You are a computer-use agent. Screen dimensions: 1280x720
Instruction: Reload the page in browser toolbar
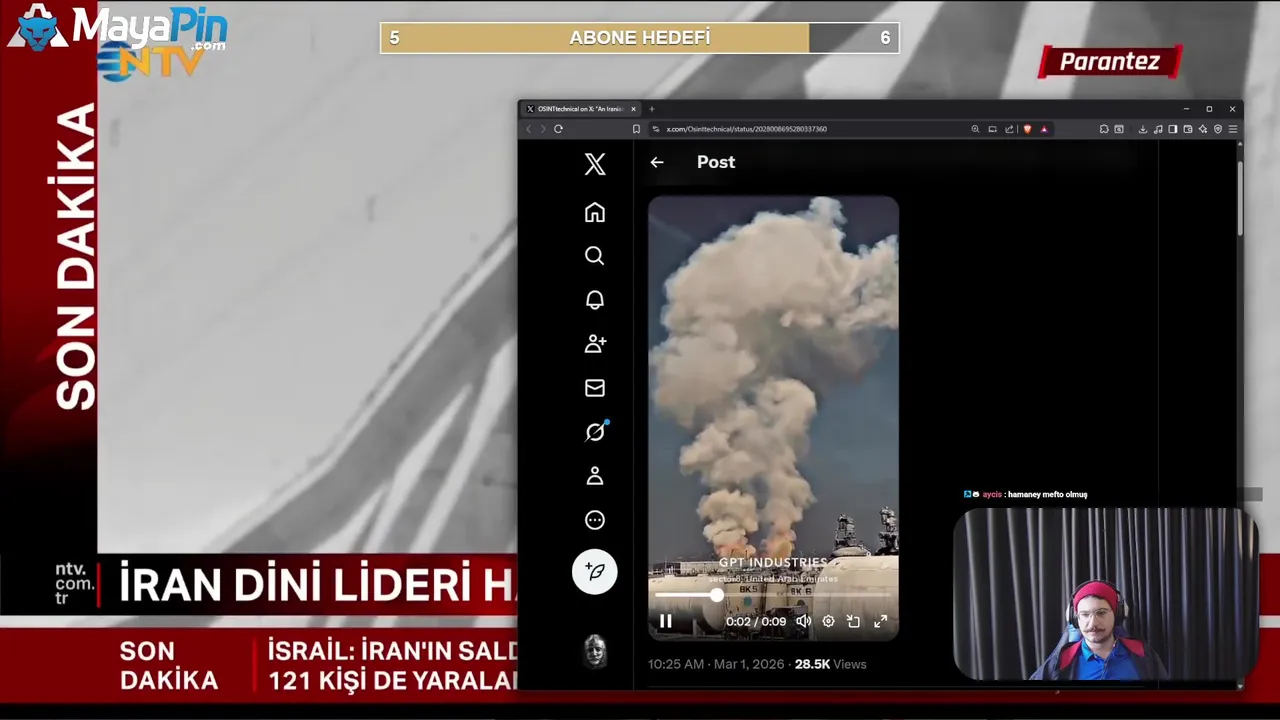(x=558, y=129)
